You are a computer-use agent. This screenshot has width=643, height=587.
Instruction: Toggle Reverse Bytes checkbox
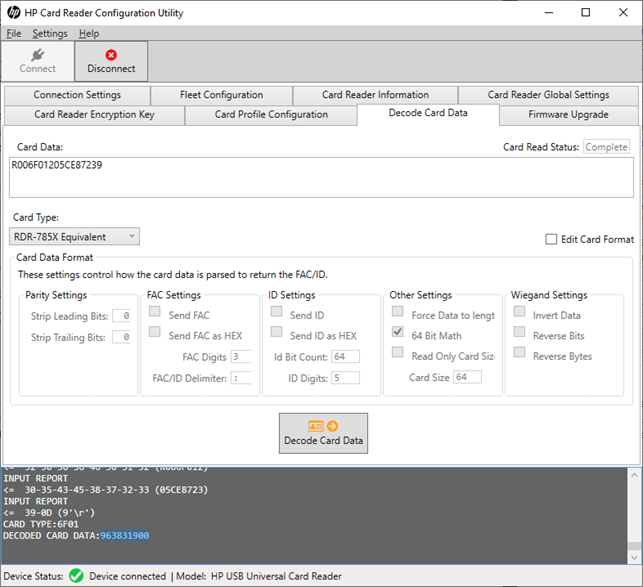[520, 352]
